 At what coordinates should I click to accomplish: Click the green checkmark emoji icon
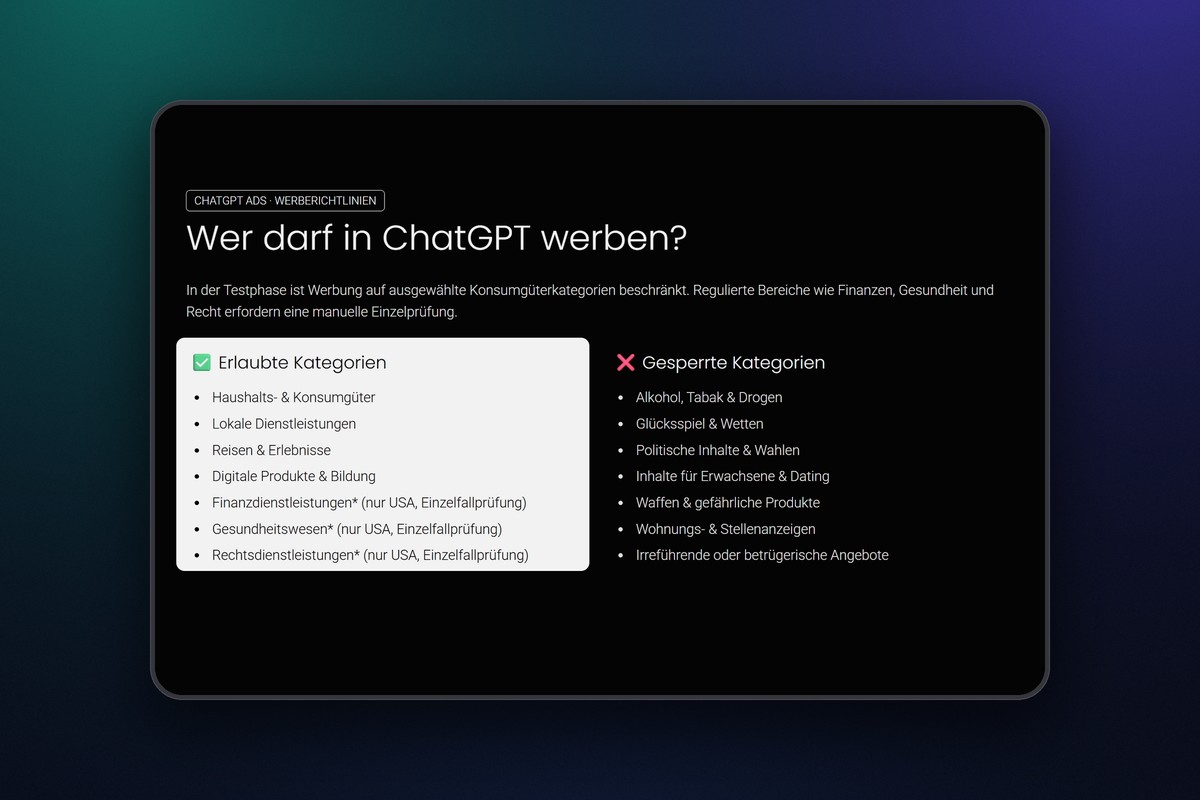[x=202, y=363]
